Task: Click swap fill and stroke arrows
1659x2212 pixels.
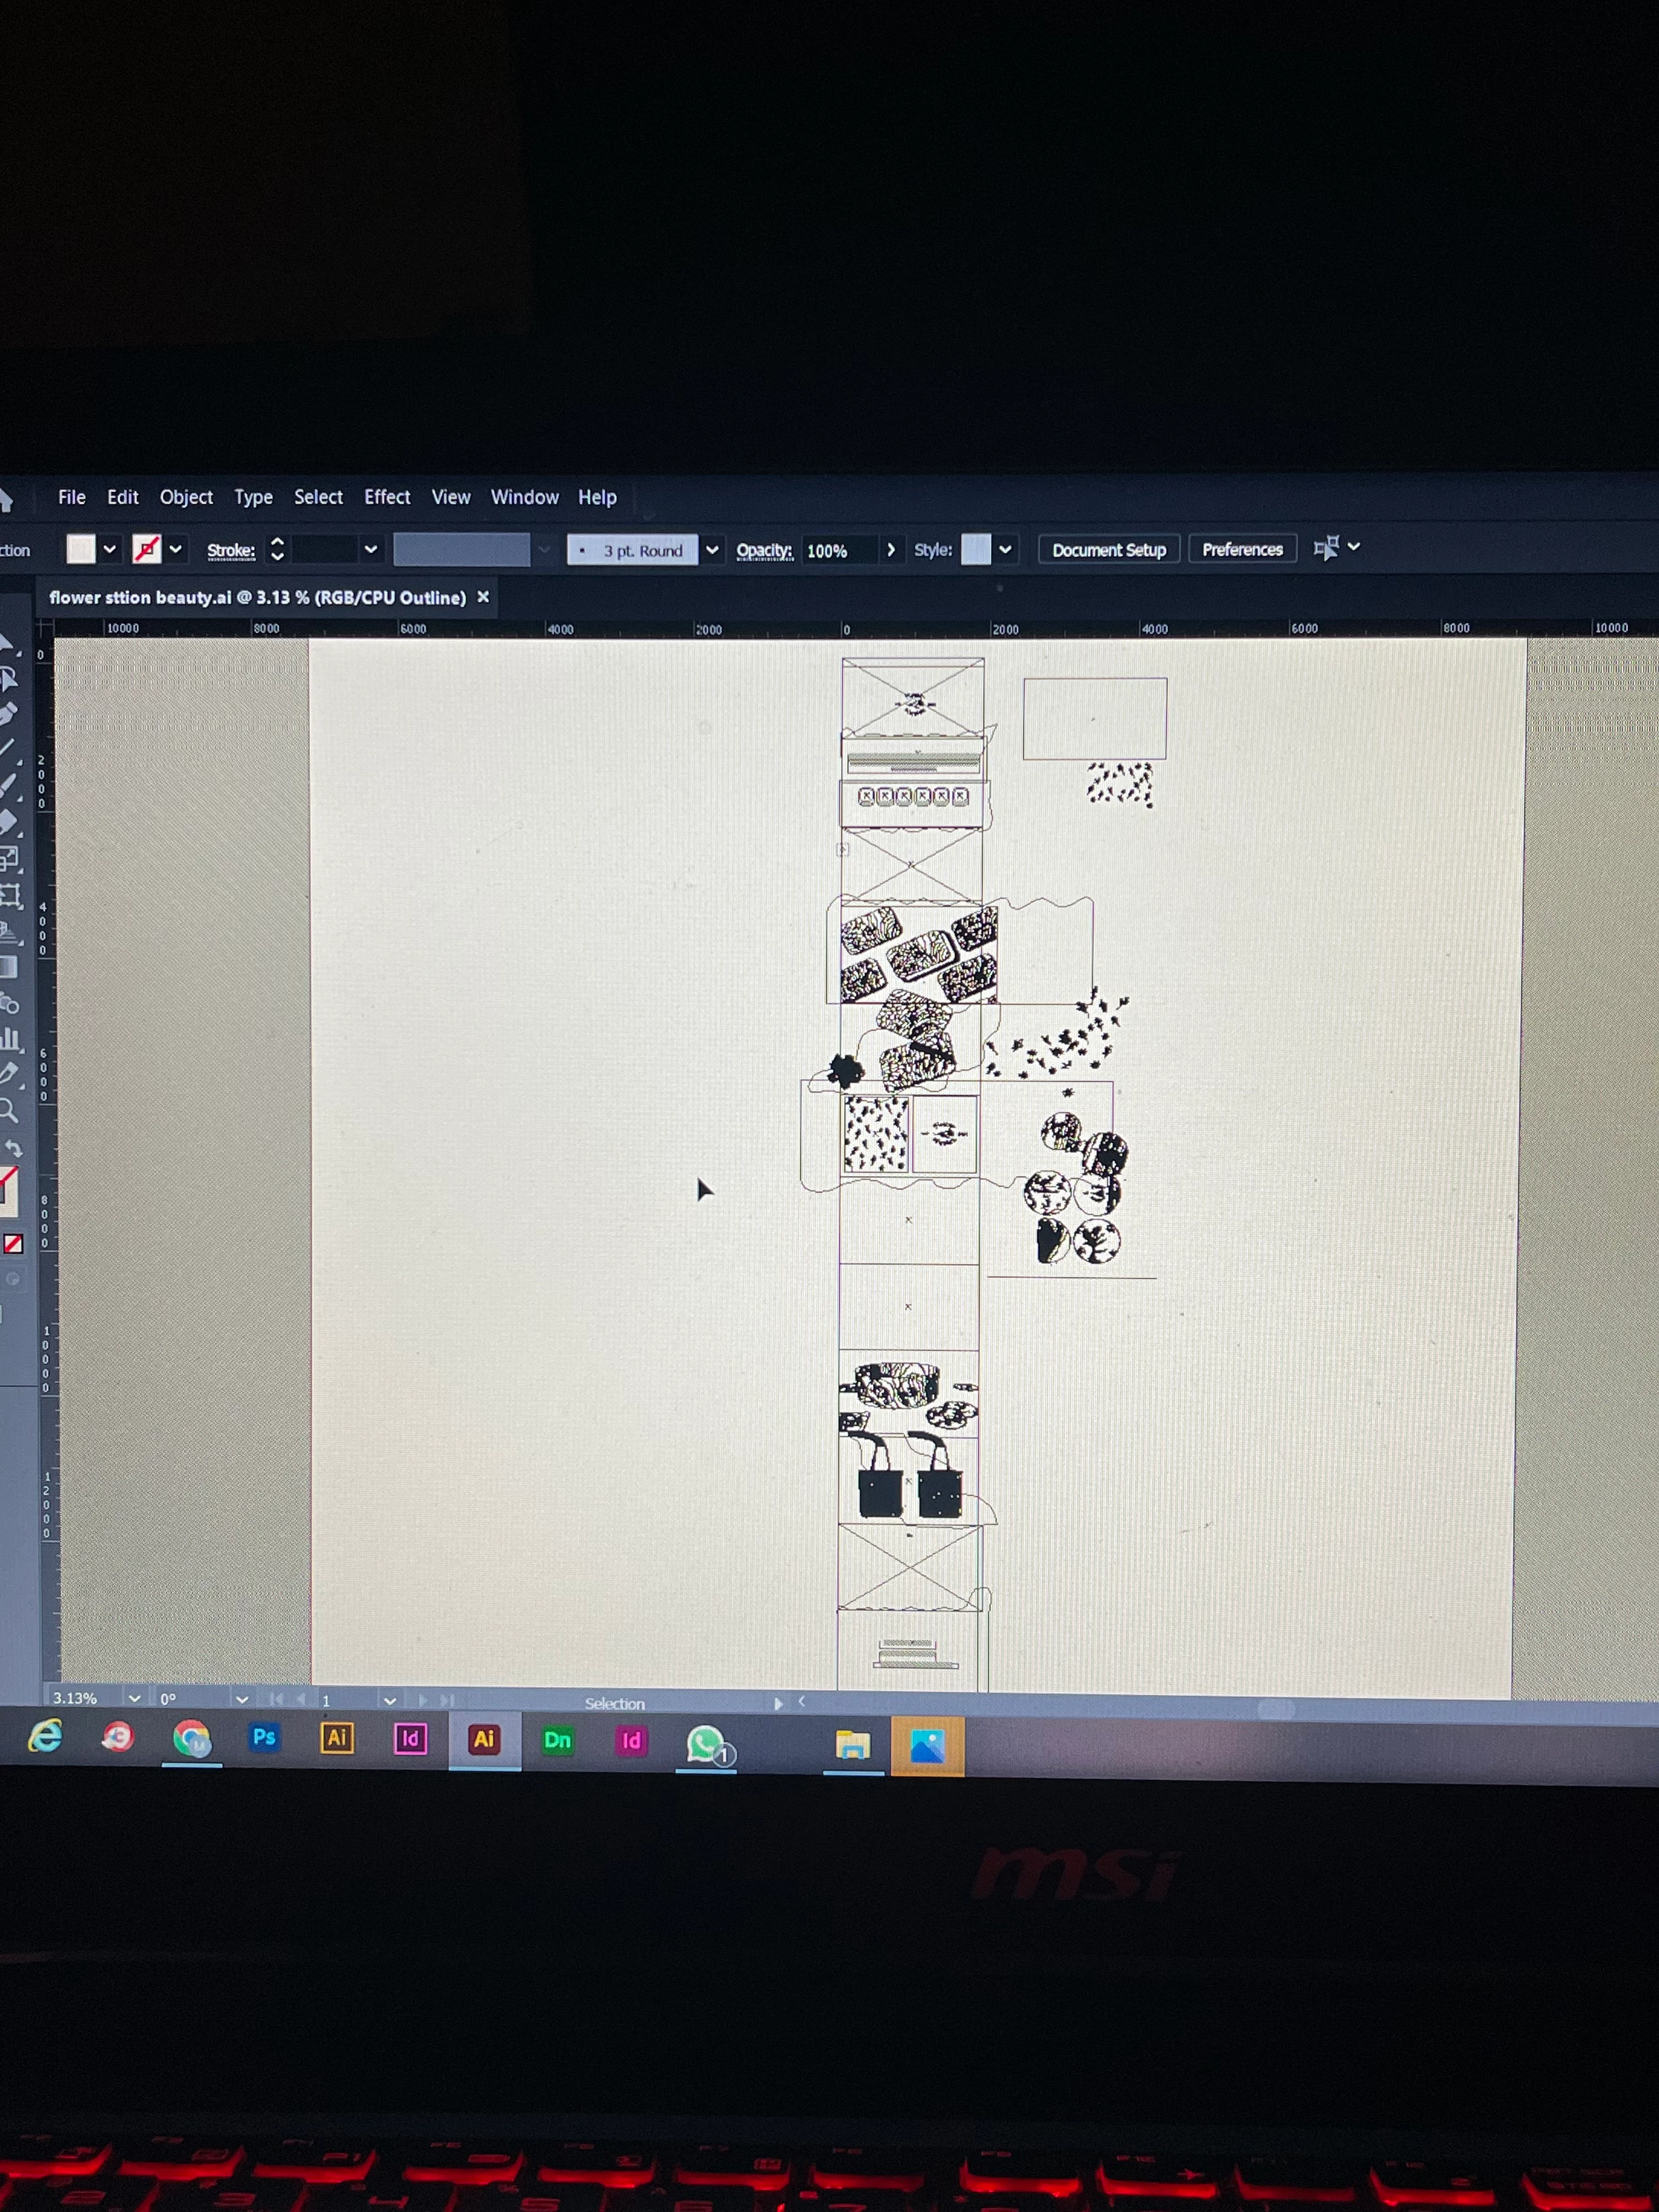Action: point(13,1149)
